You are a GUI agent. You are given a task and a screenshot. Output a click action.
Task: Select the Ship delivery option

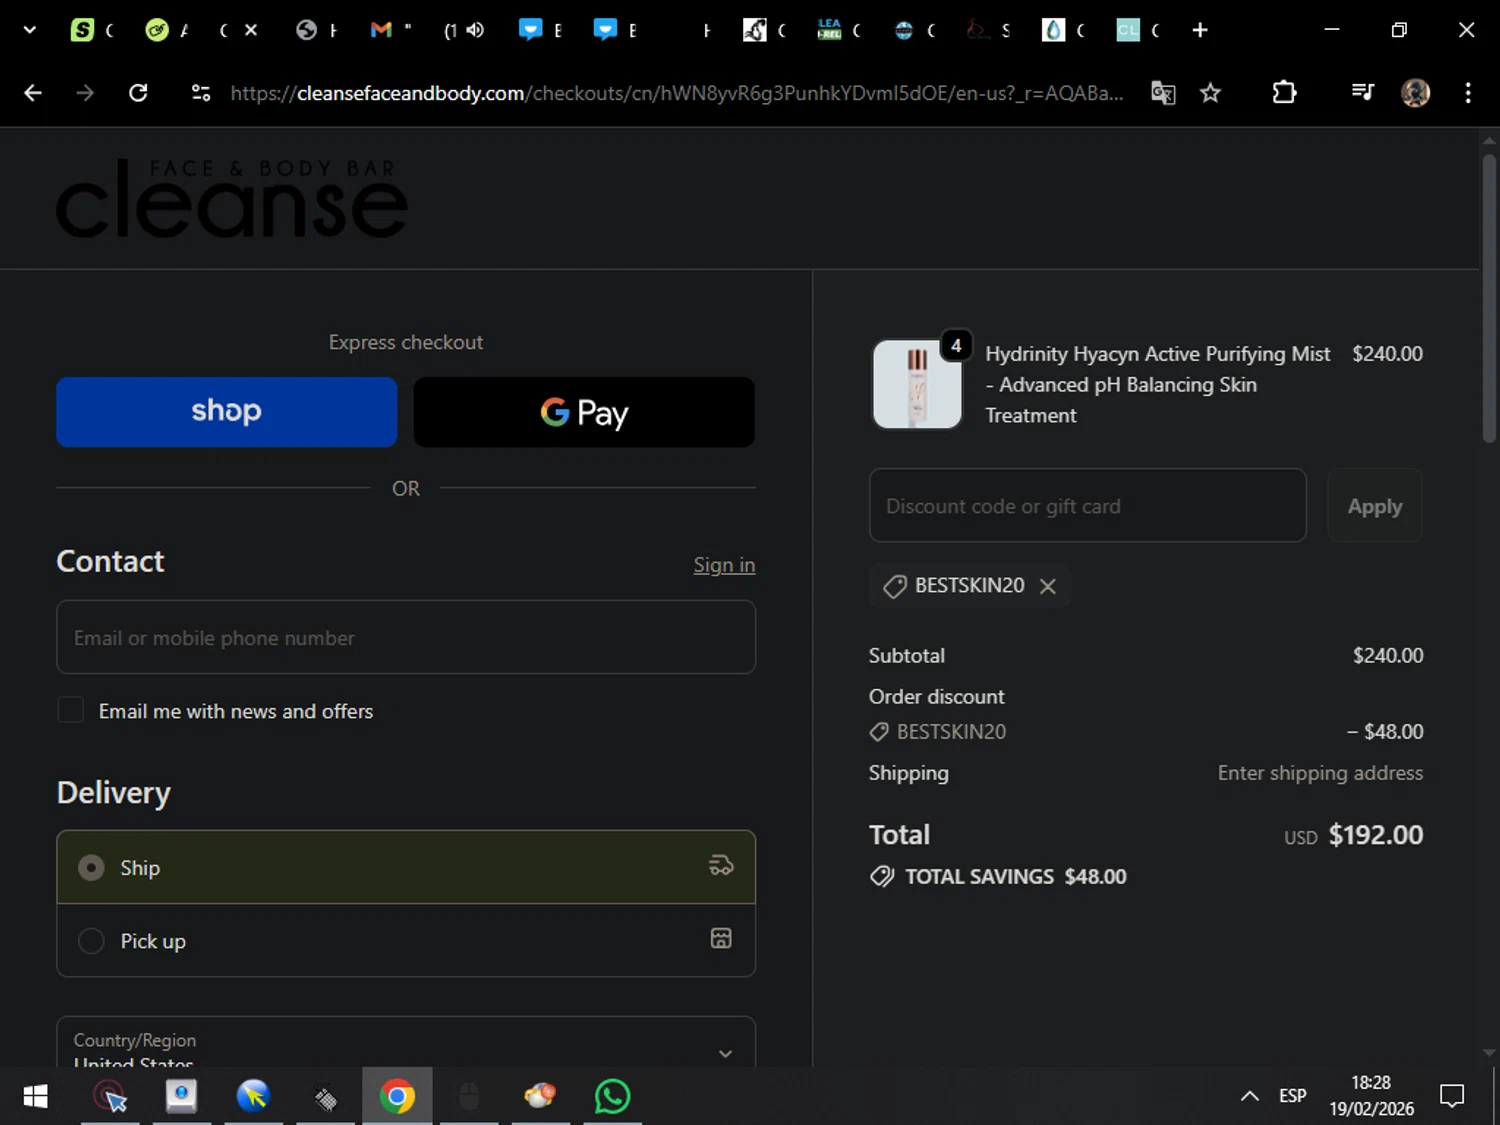pos(406,867)
